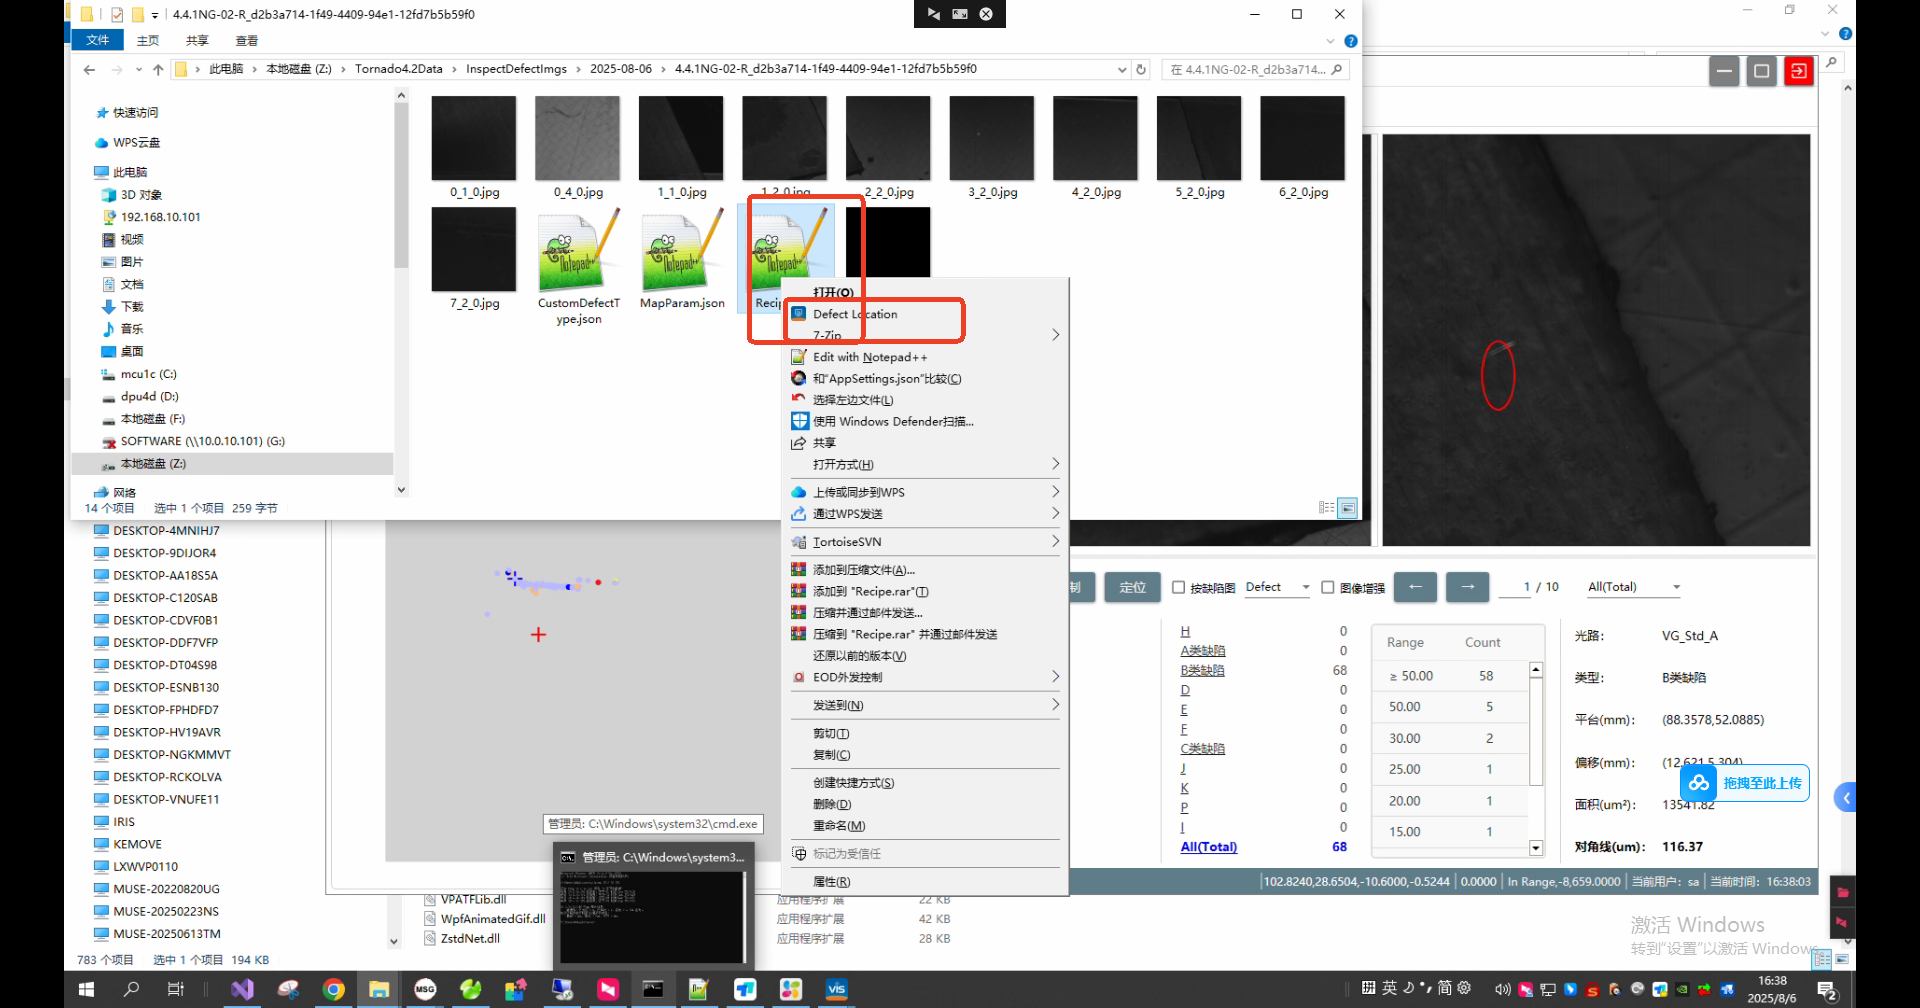Select Edit with Notepad++ menu entry
This screenshot has width=1920, height=1008.
tap(869, 357)
